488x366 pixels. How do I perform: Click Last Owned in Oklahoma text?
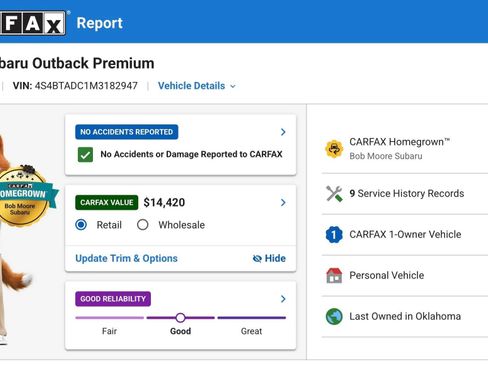coord(405,316)
